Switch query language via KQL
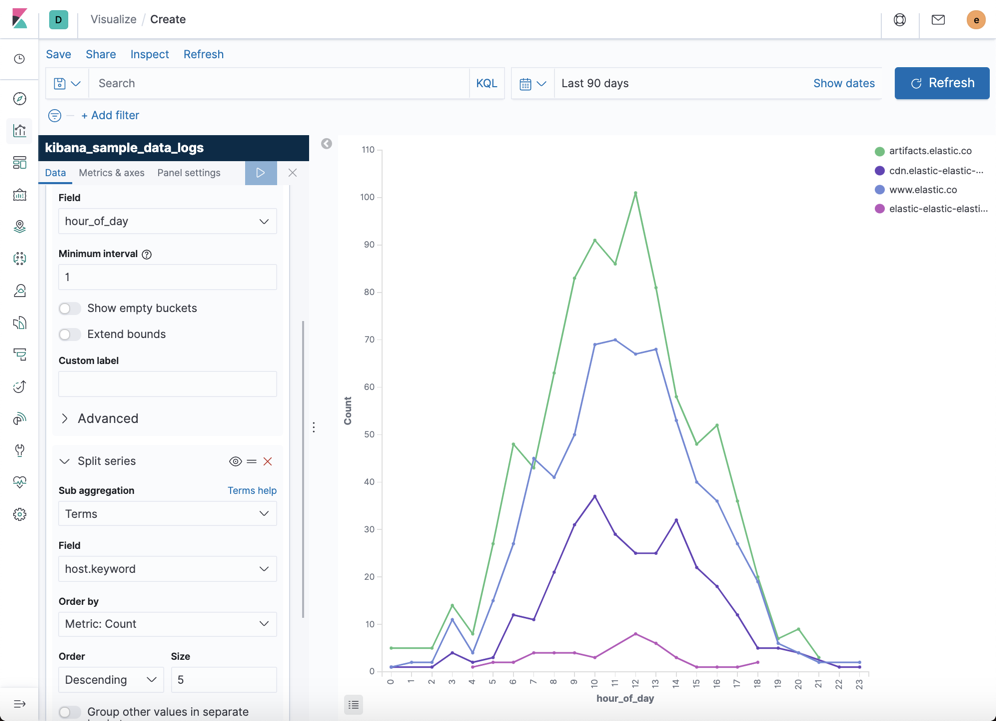Screen dimensions: 996x721 [487, 83]
